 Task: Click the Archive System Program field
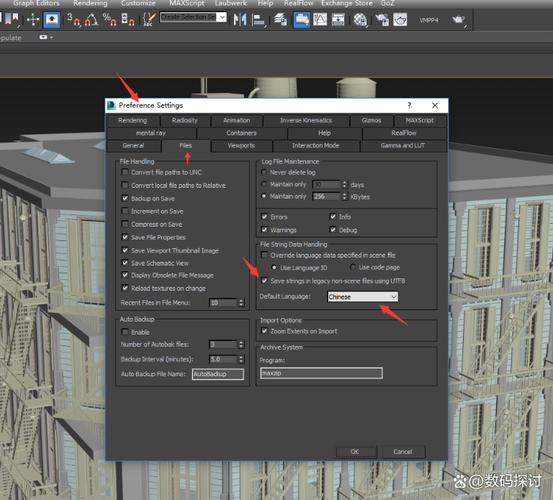(x=321, y=373)
